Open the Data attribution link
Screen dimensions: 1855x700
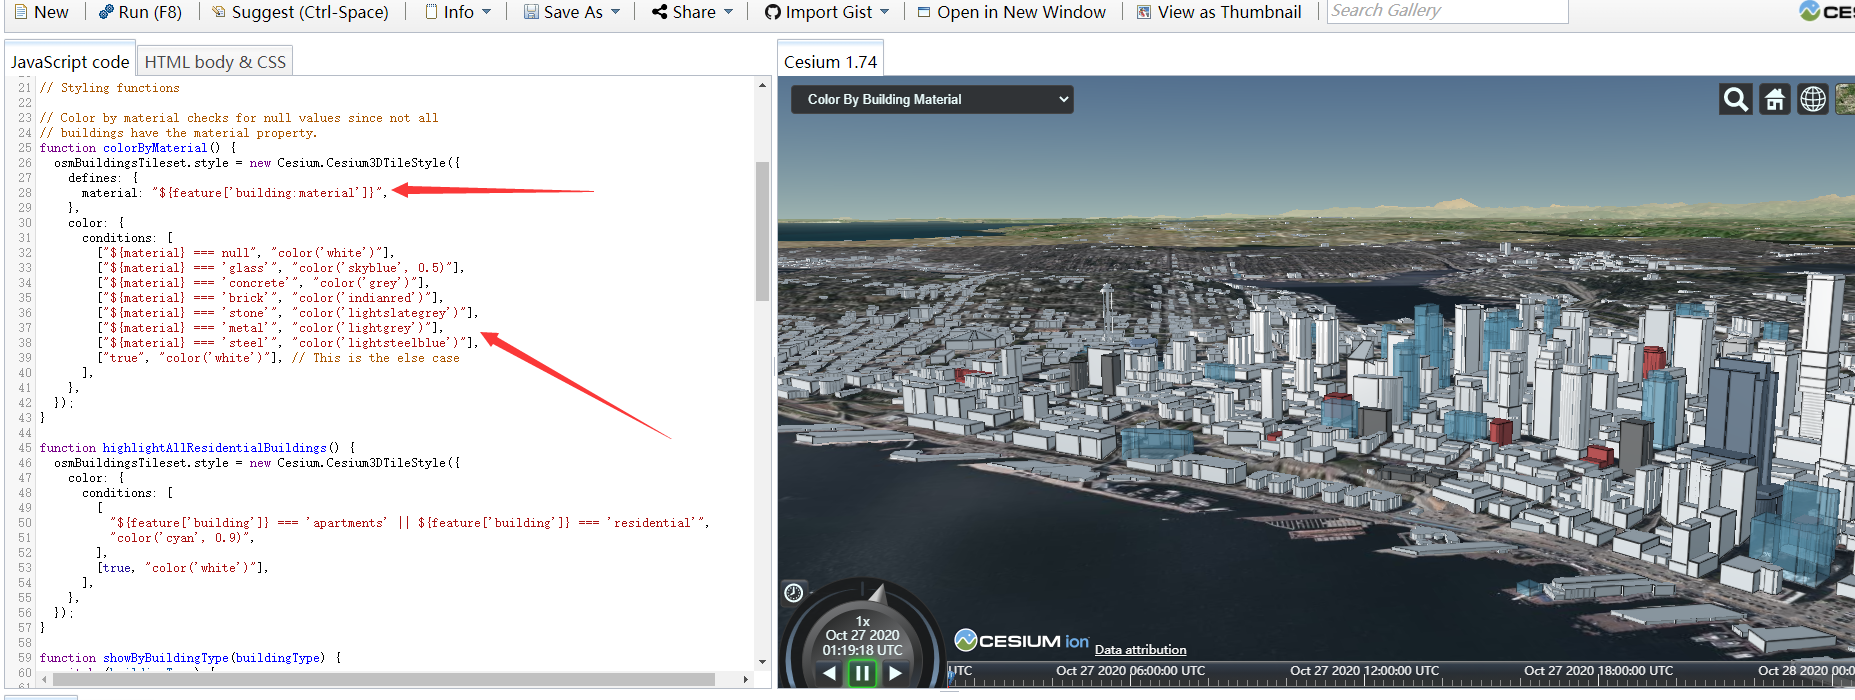(1140, 650)
